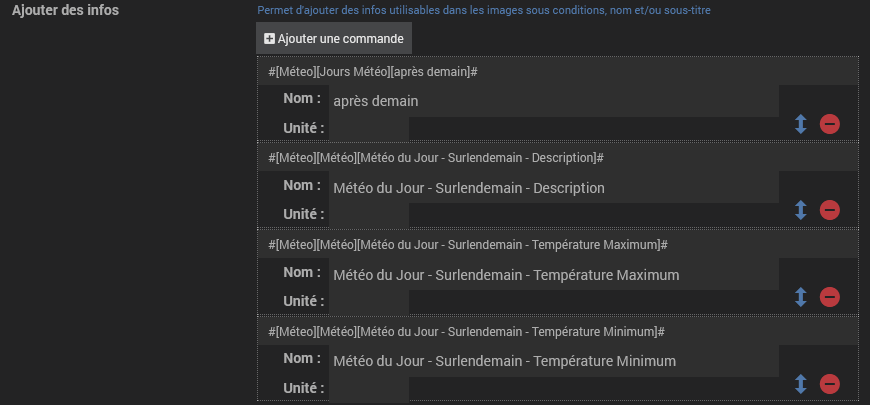The image size is (870, 405).
Task: Click the reorder arrow icon for the Température Maximum row
Action: pyautogui.click(x=800, y=297)
